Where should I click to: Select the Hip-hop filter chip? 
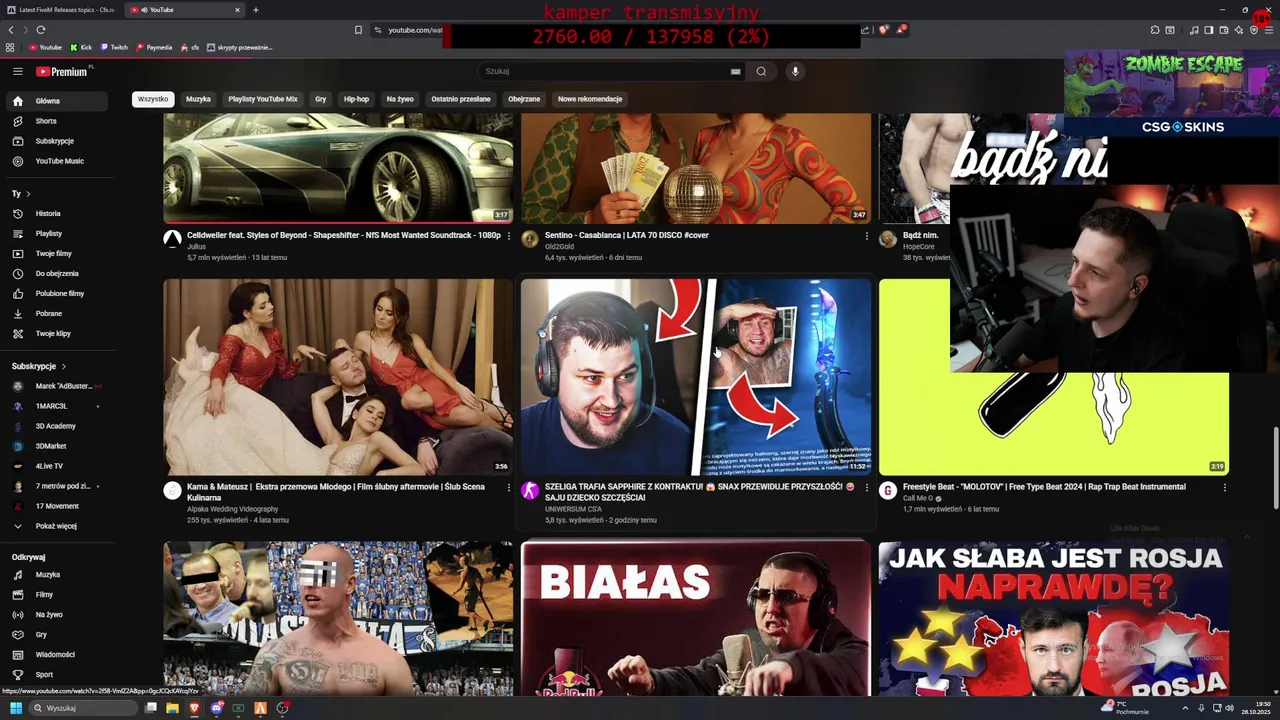(x=356, y=99)
